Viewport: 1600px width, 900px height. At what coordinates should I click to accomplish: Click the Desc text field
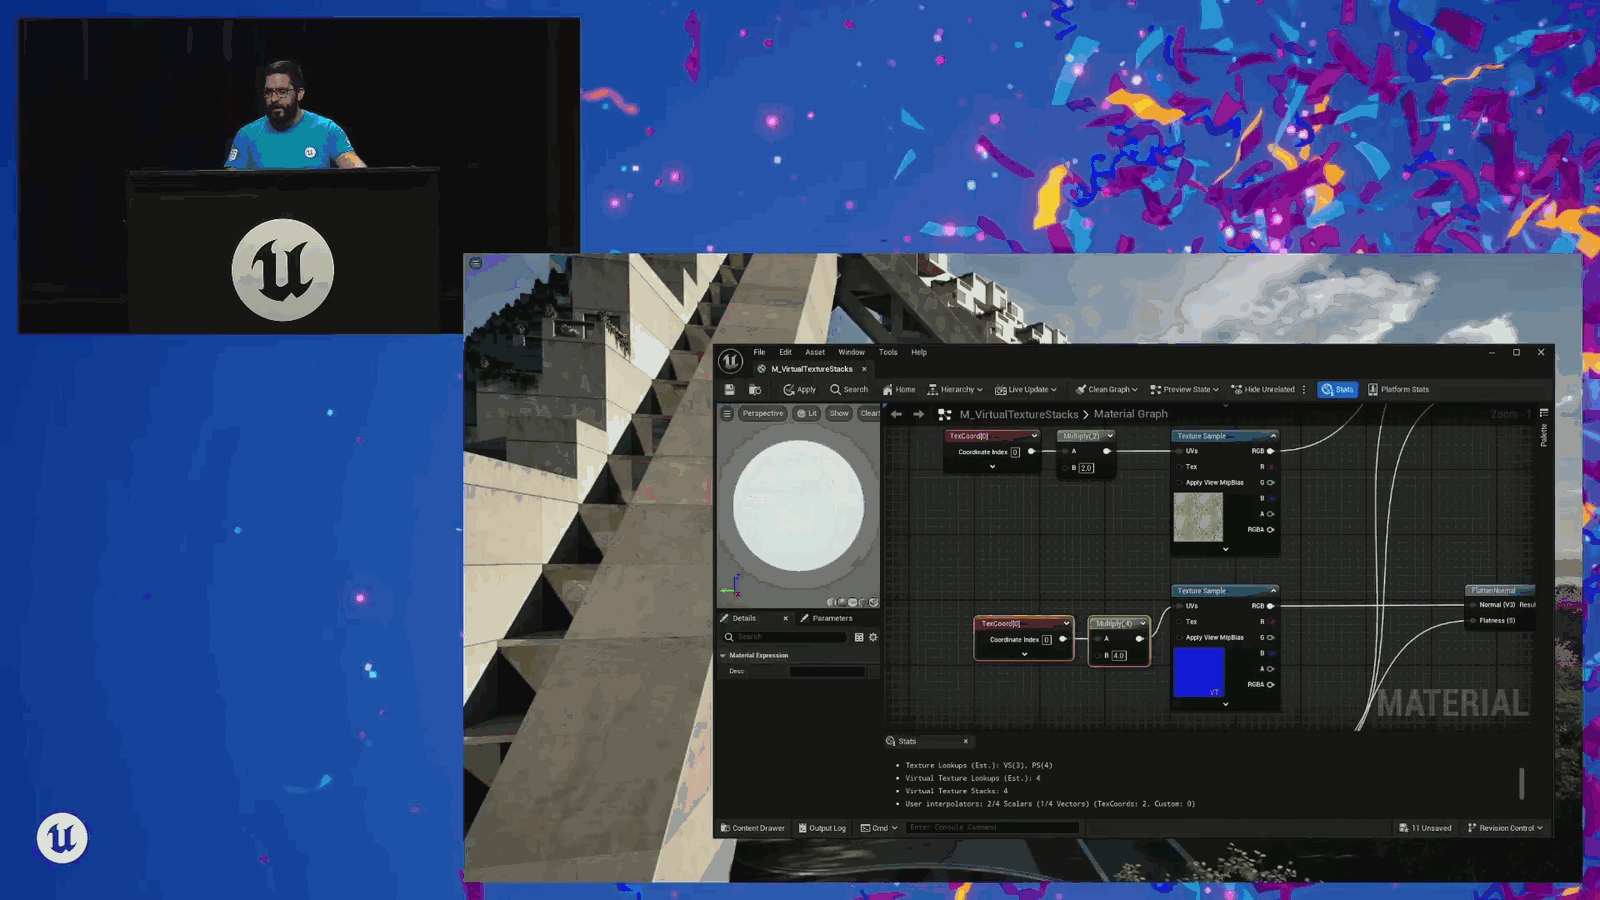pyautogui.click(x=827, y=671)
